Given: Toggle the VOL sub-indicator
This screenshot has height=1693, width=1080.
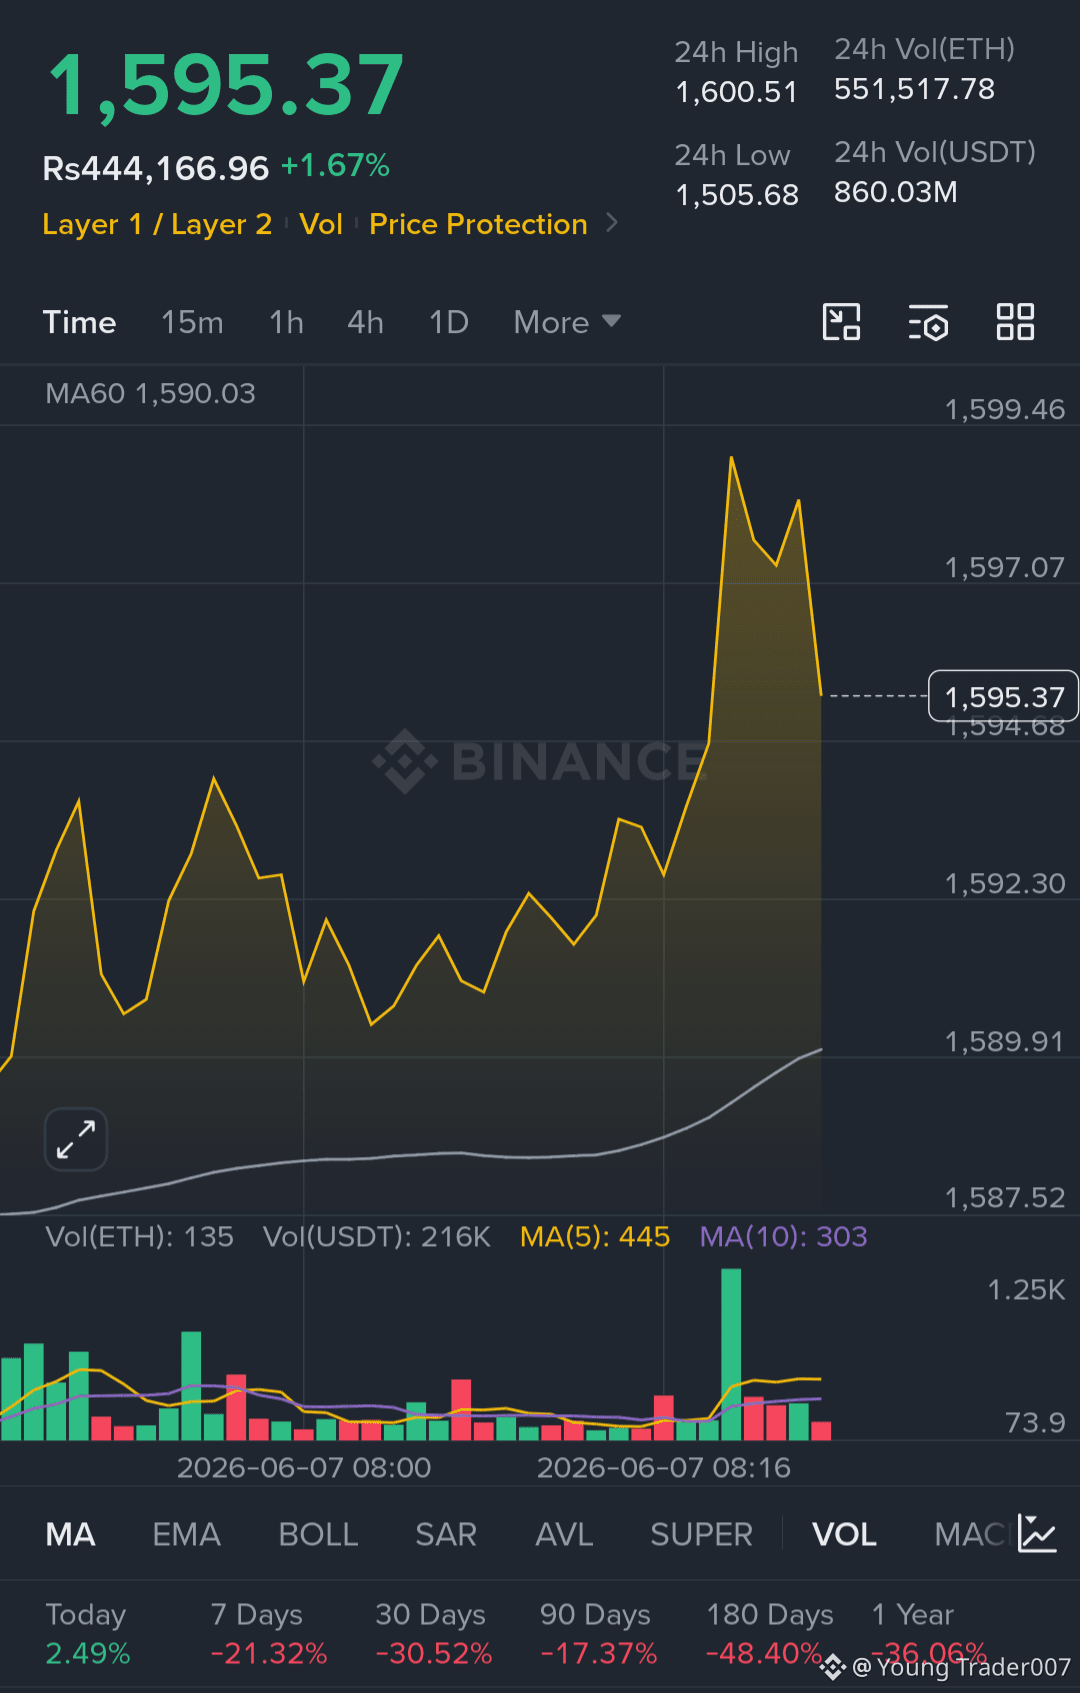Looking at the screenshot, I should pyautogui.click(x=844, y=1534).
